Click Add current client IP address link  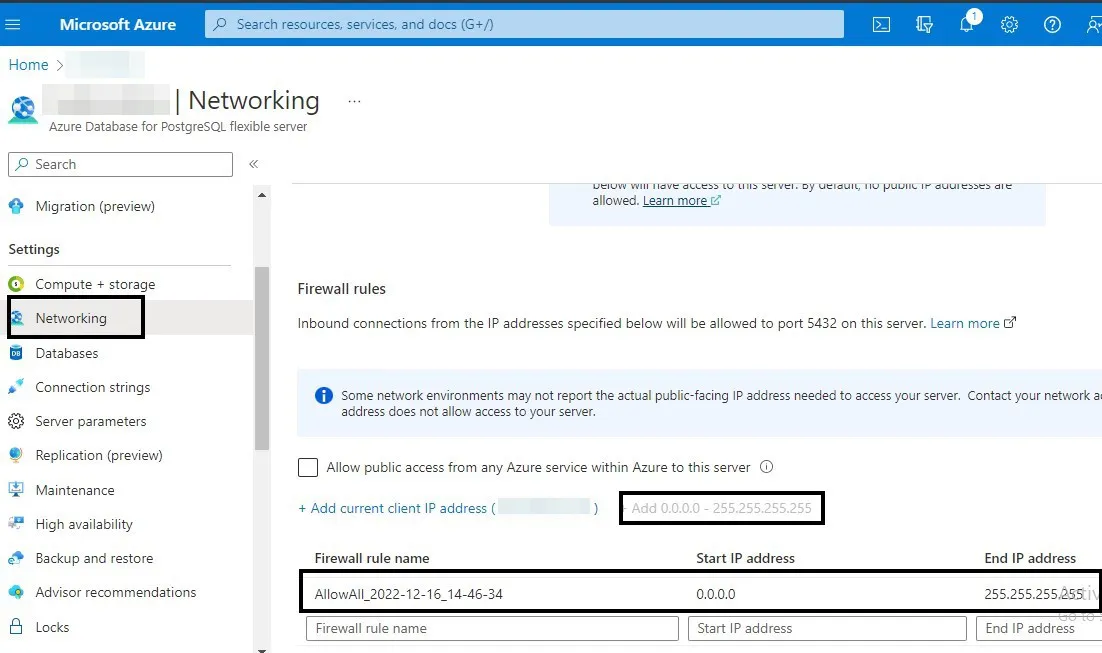tap(448, 508)
